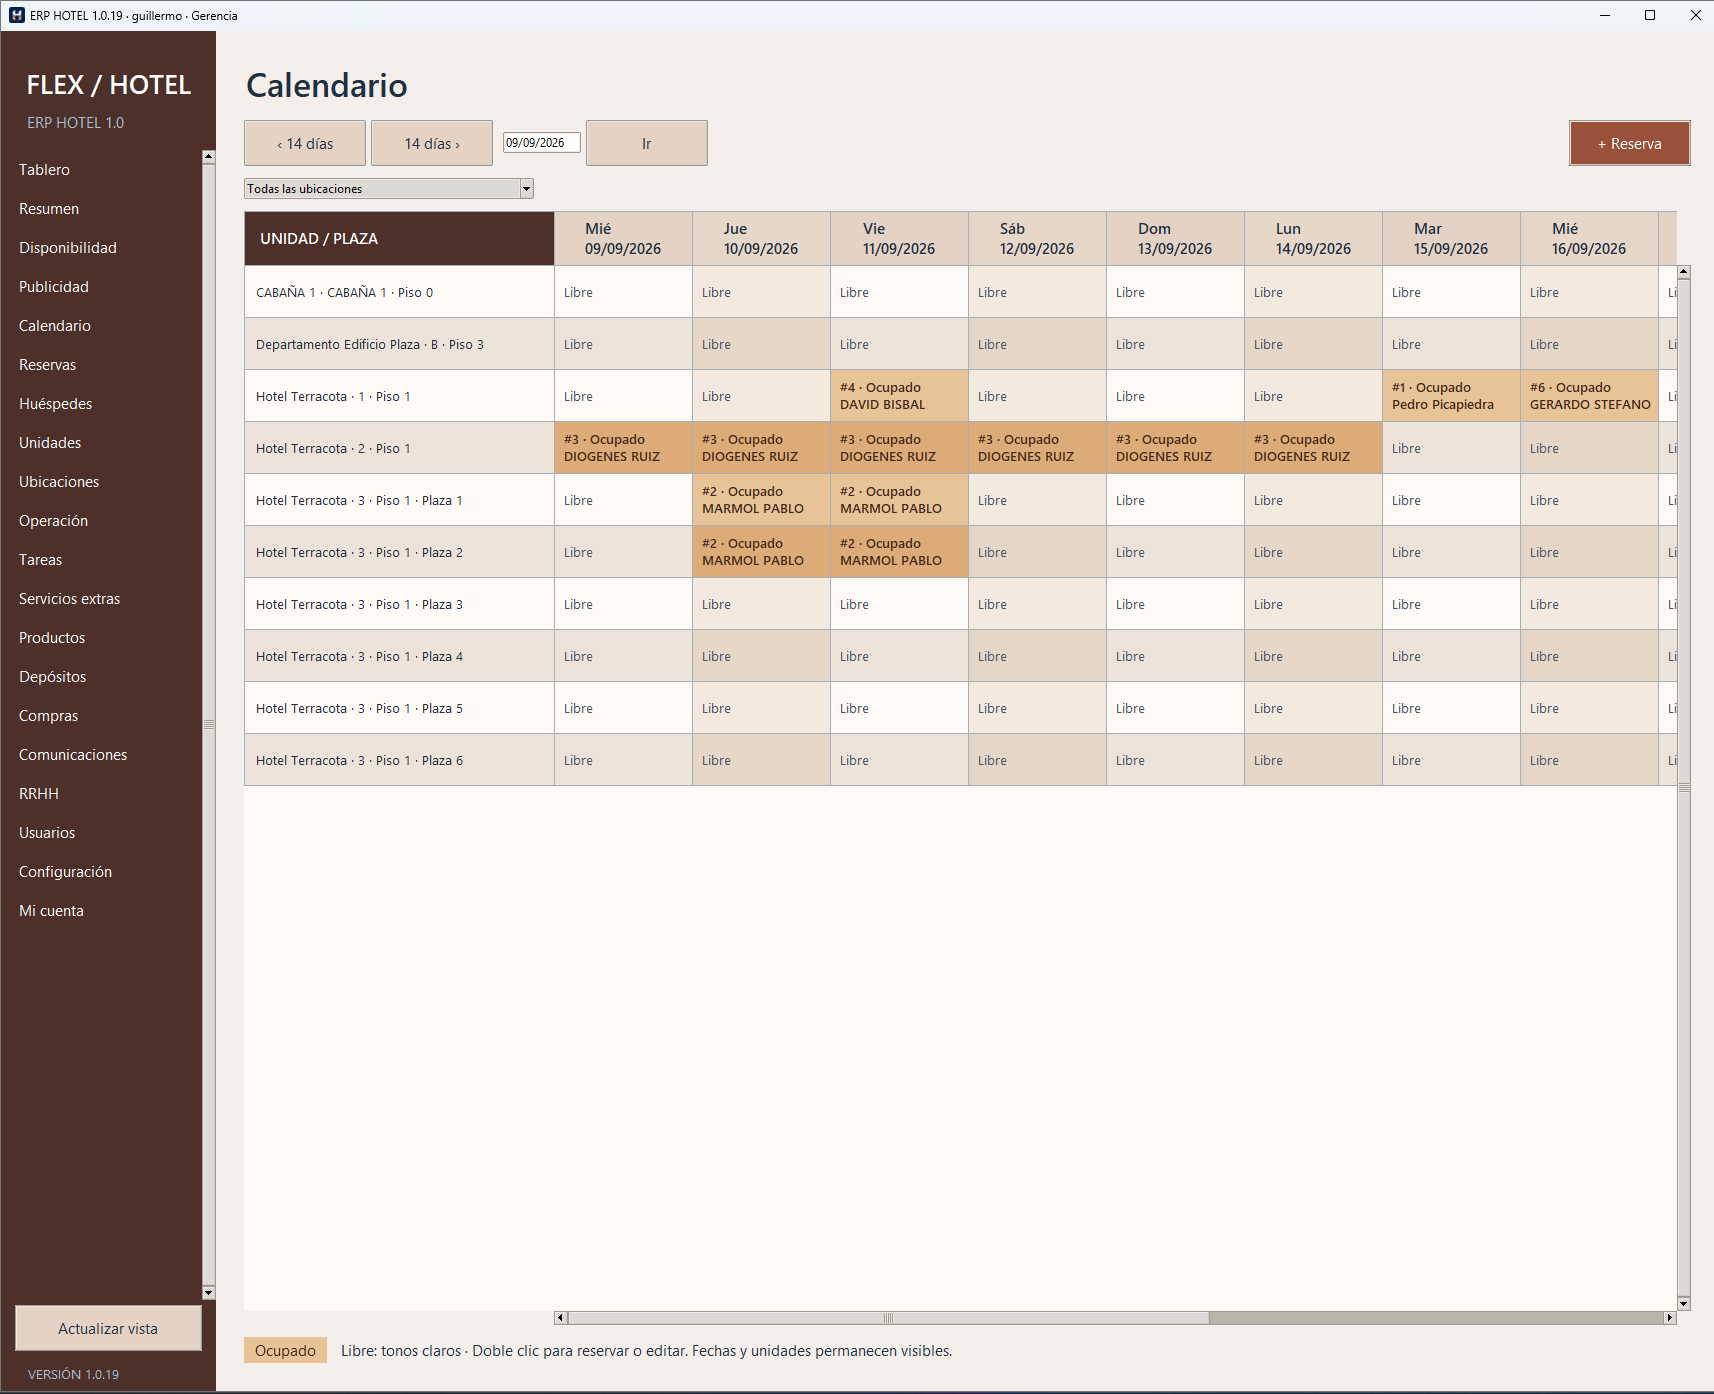Select row 'Departamento Edificio Plaza · B · Piso 3'
Image resolution: width=1714 pixels, height=1394 pixels.
point(399,344)
